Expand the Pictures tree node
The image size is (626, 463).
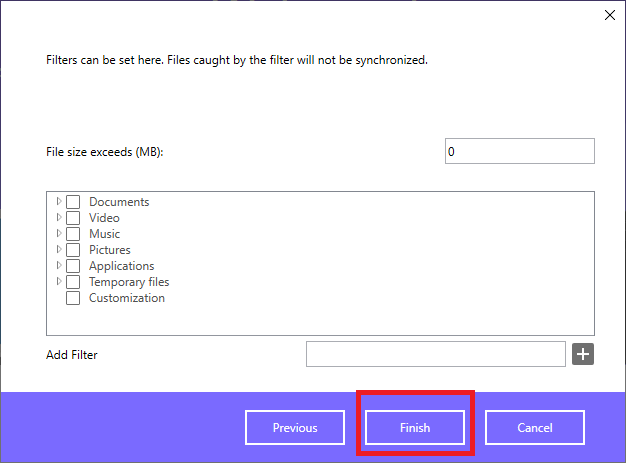[x=59, y=249]
